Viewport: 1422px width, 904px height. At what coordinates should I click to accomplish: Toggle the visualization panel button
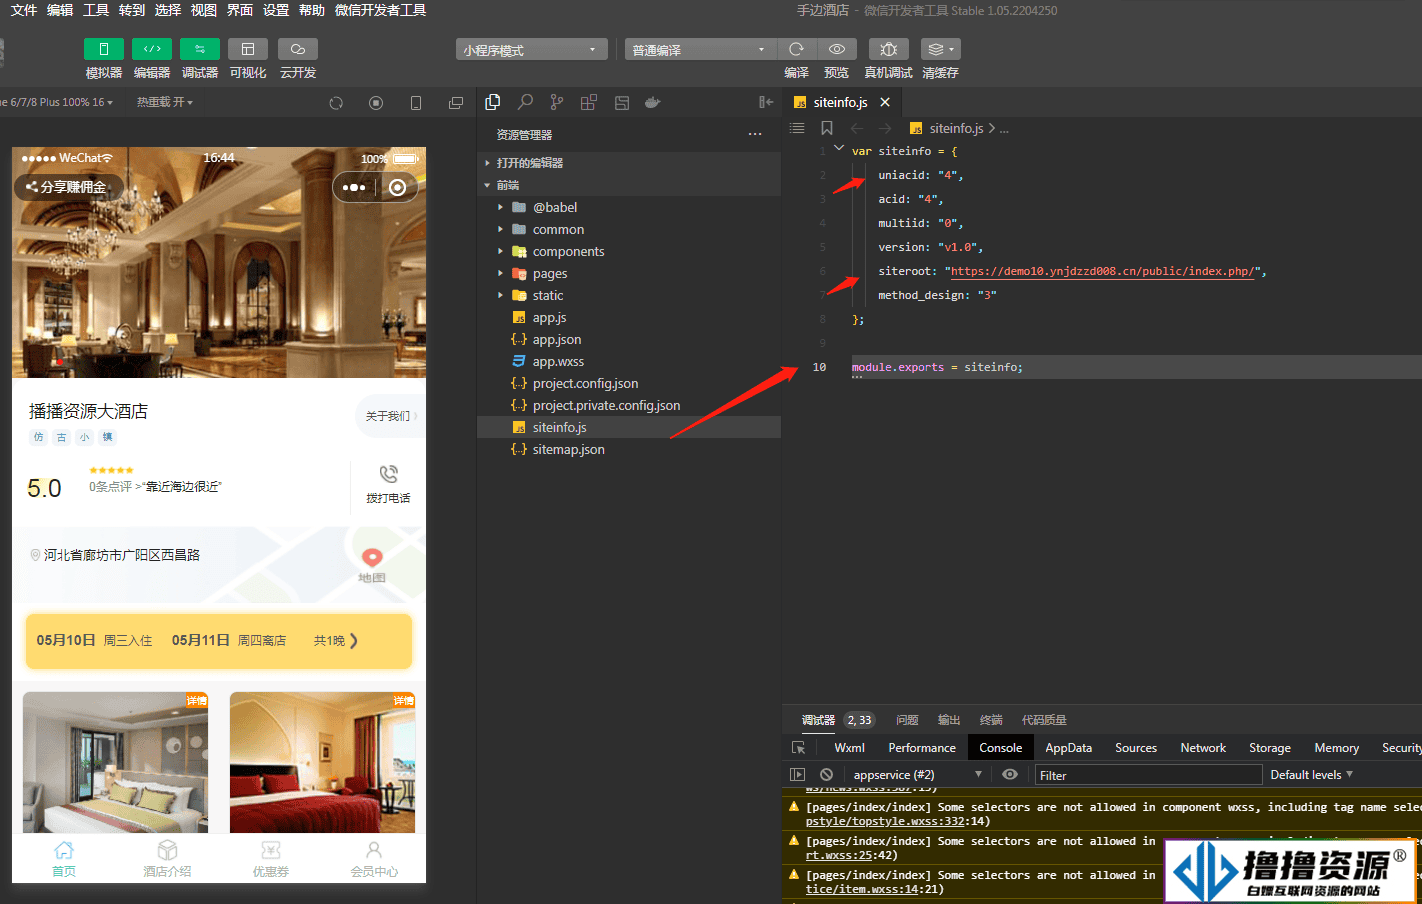coord(248,49)
